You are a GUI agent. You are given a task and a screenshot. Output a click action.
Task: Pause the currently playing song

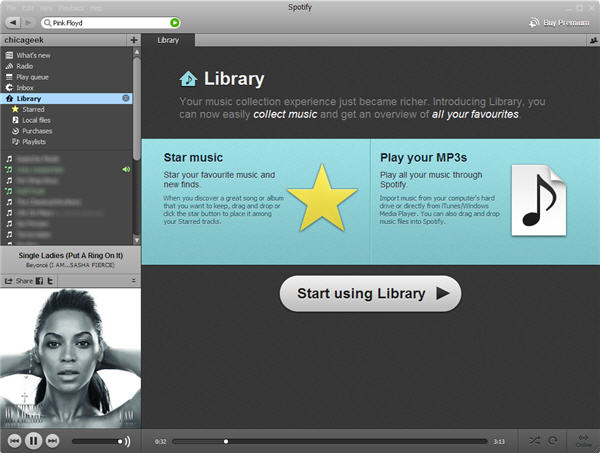tap(33, 440)
